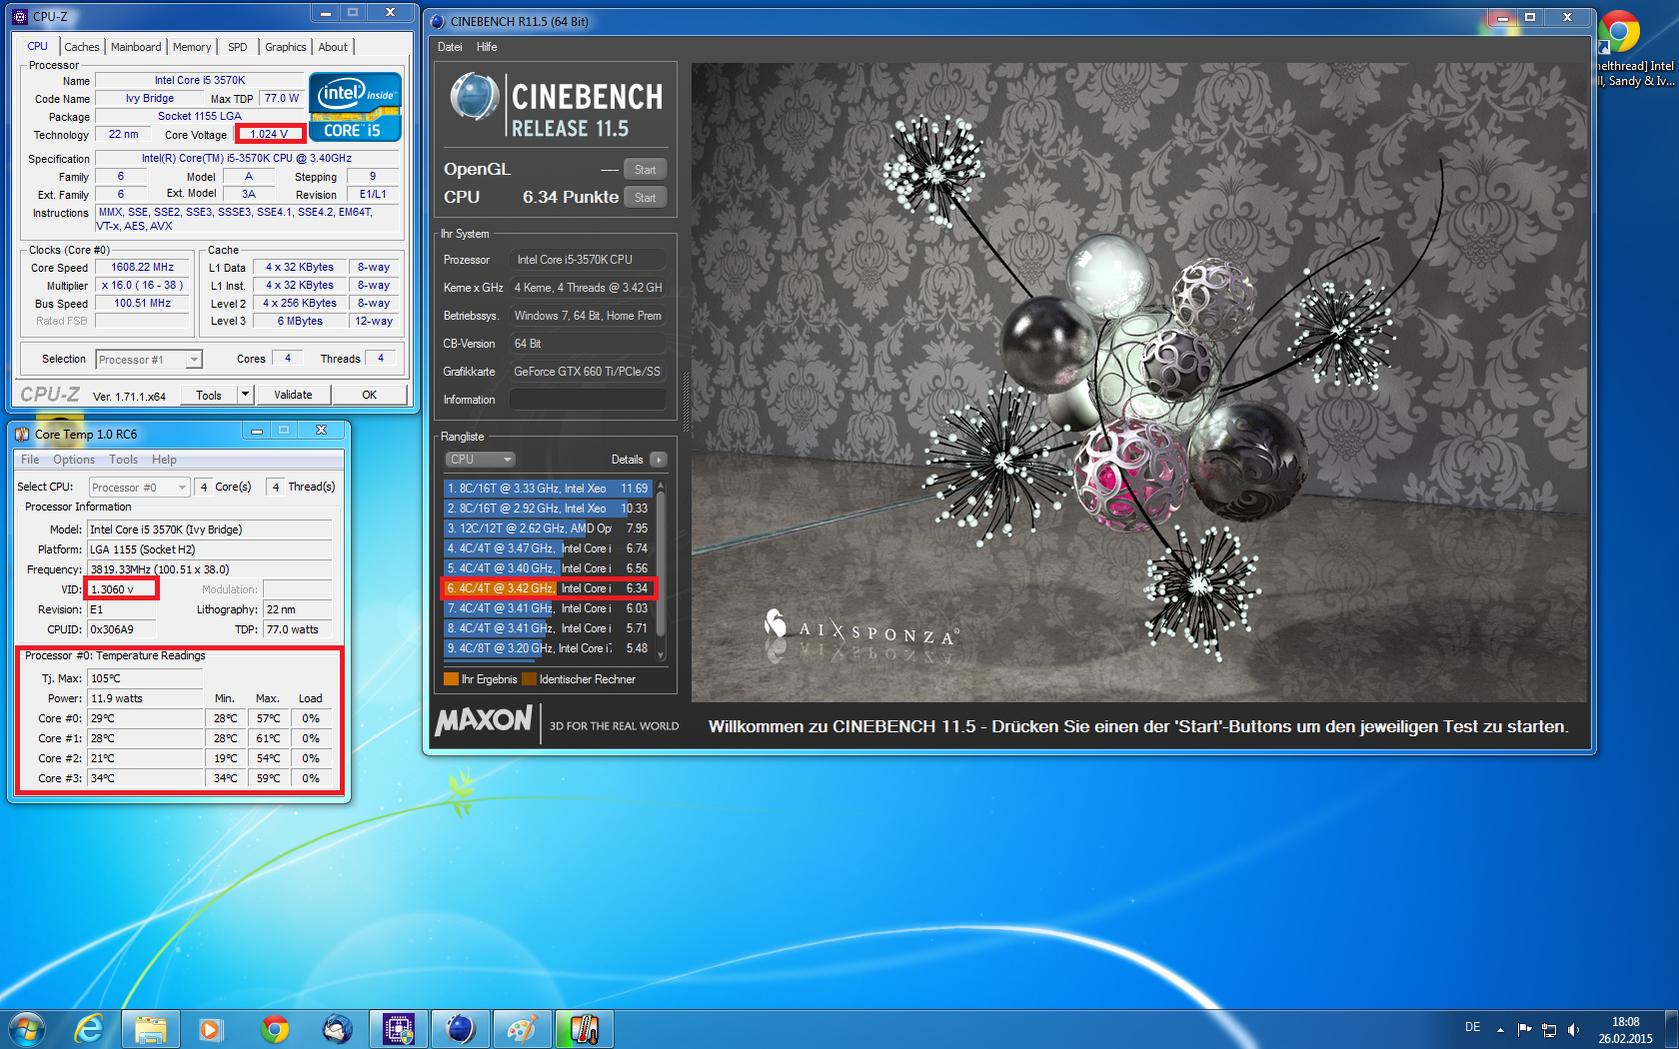The image size is (1679, 1049).
Task: Click the Information input field in CINEBENCH
Action: point(588,400)
